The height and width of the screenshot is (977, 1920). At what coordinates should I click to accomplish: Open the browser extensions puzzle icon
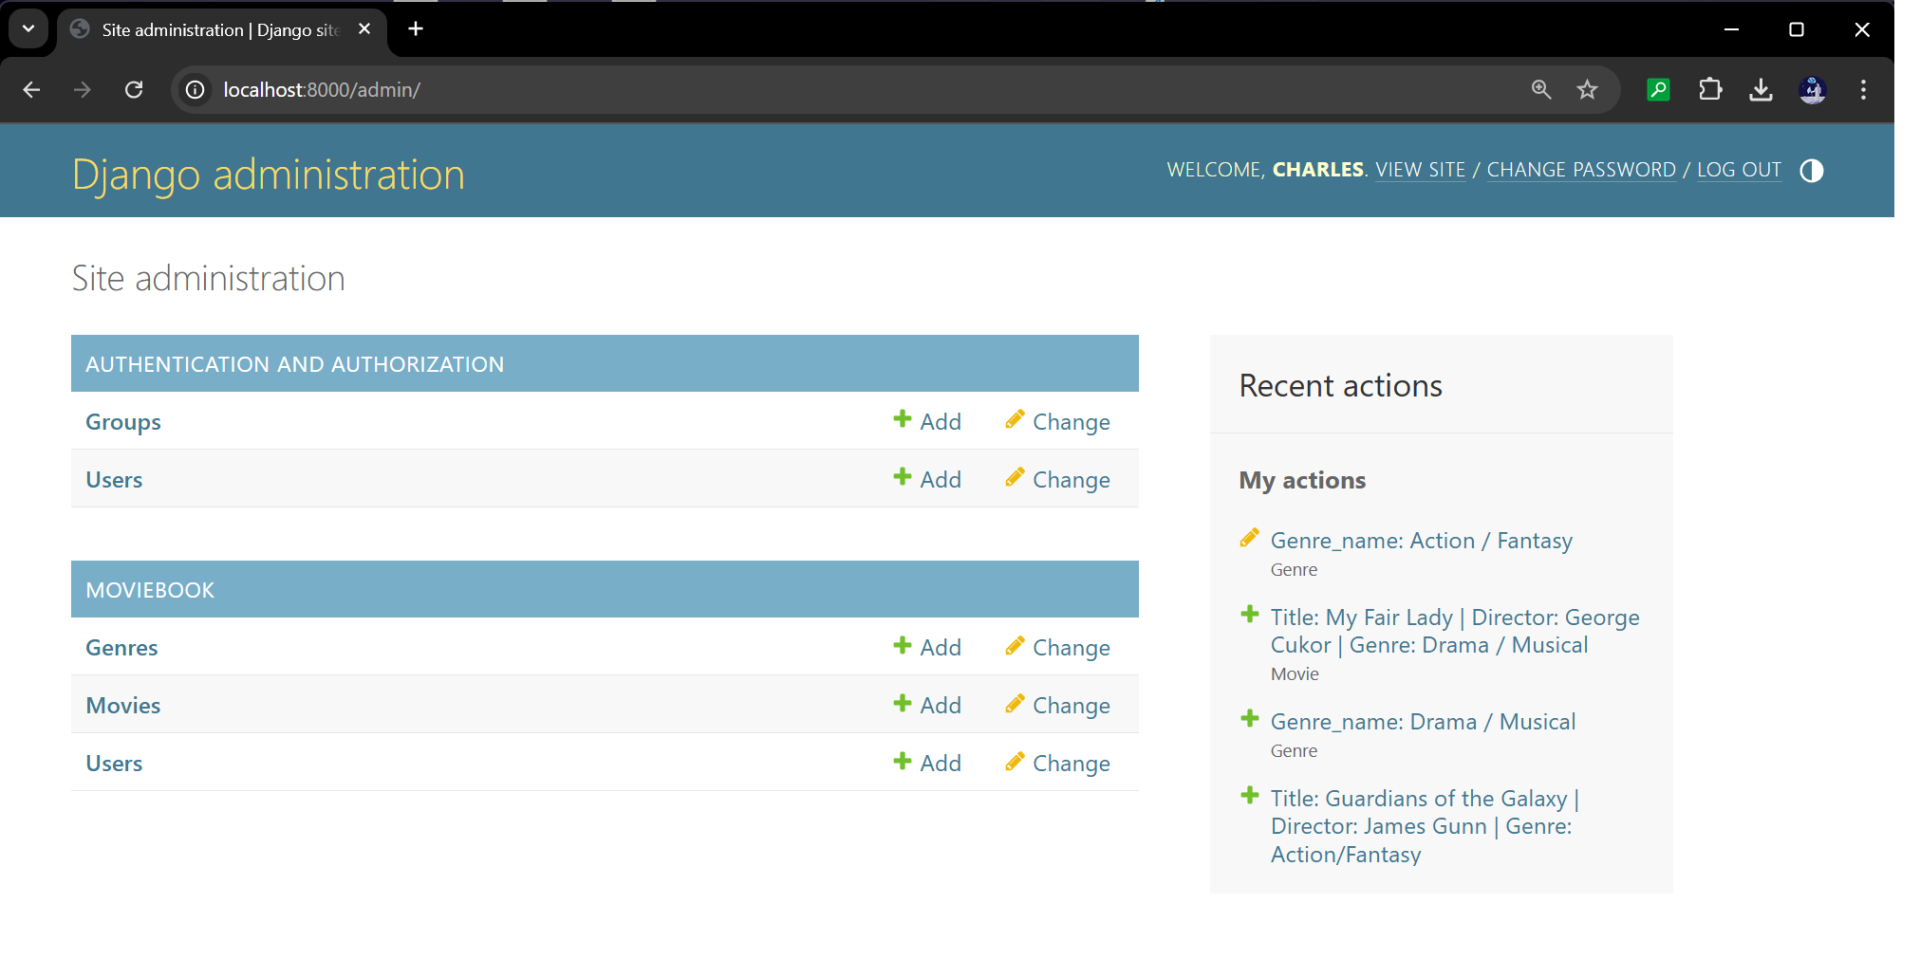point(1710,90)
